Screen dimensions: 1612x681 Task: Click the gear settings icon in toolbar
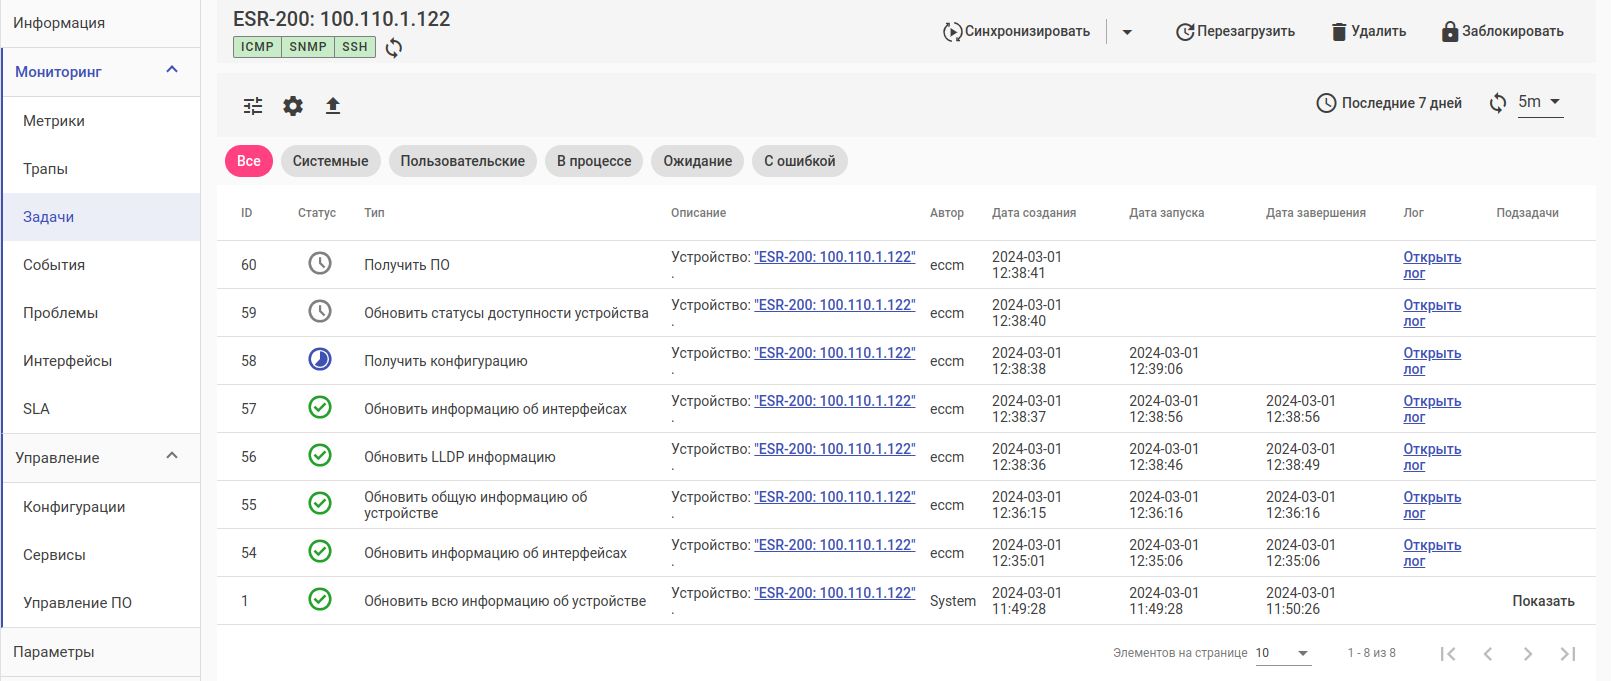293,106
